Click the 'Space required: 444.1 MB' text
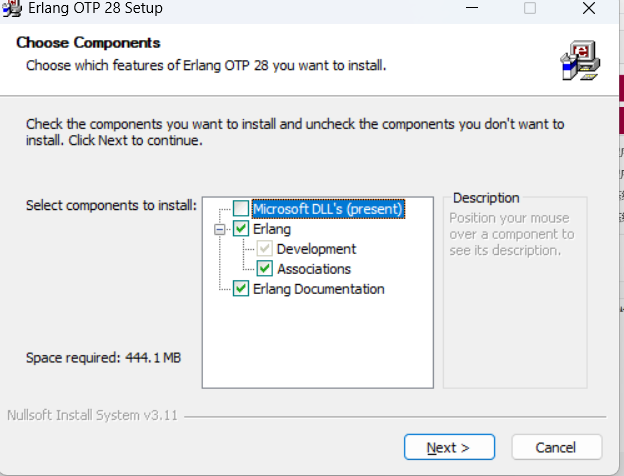 point(103,358)
